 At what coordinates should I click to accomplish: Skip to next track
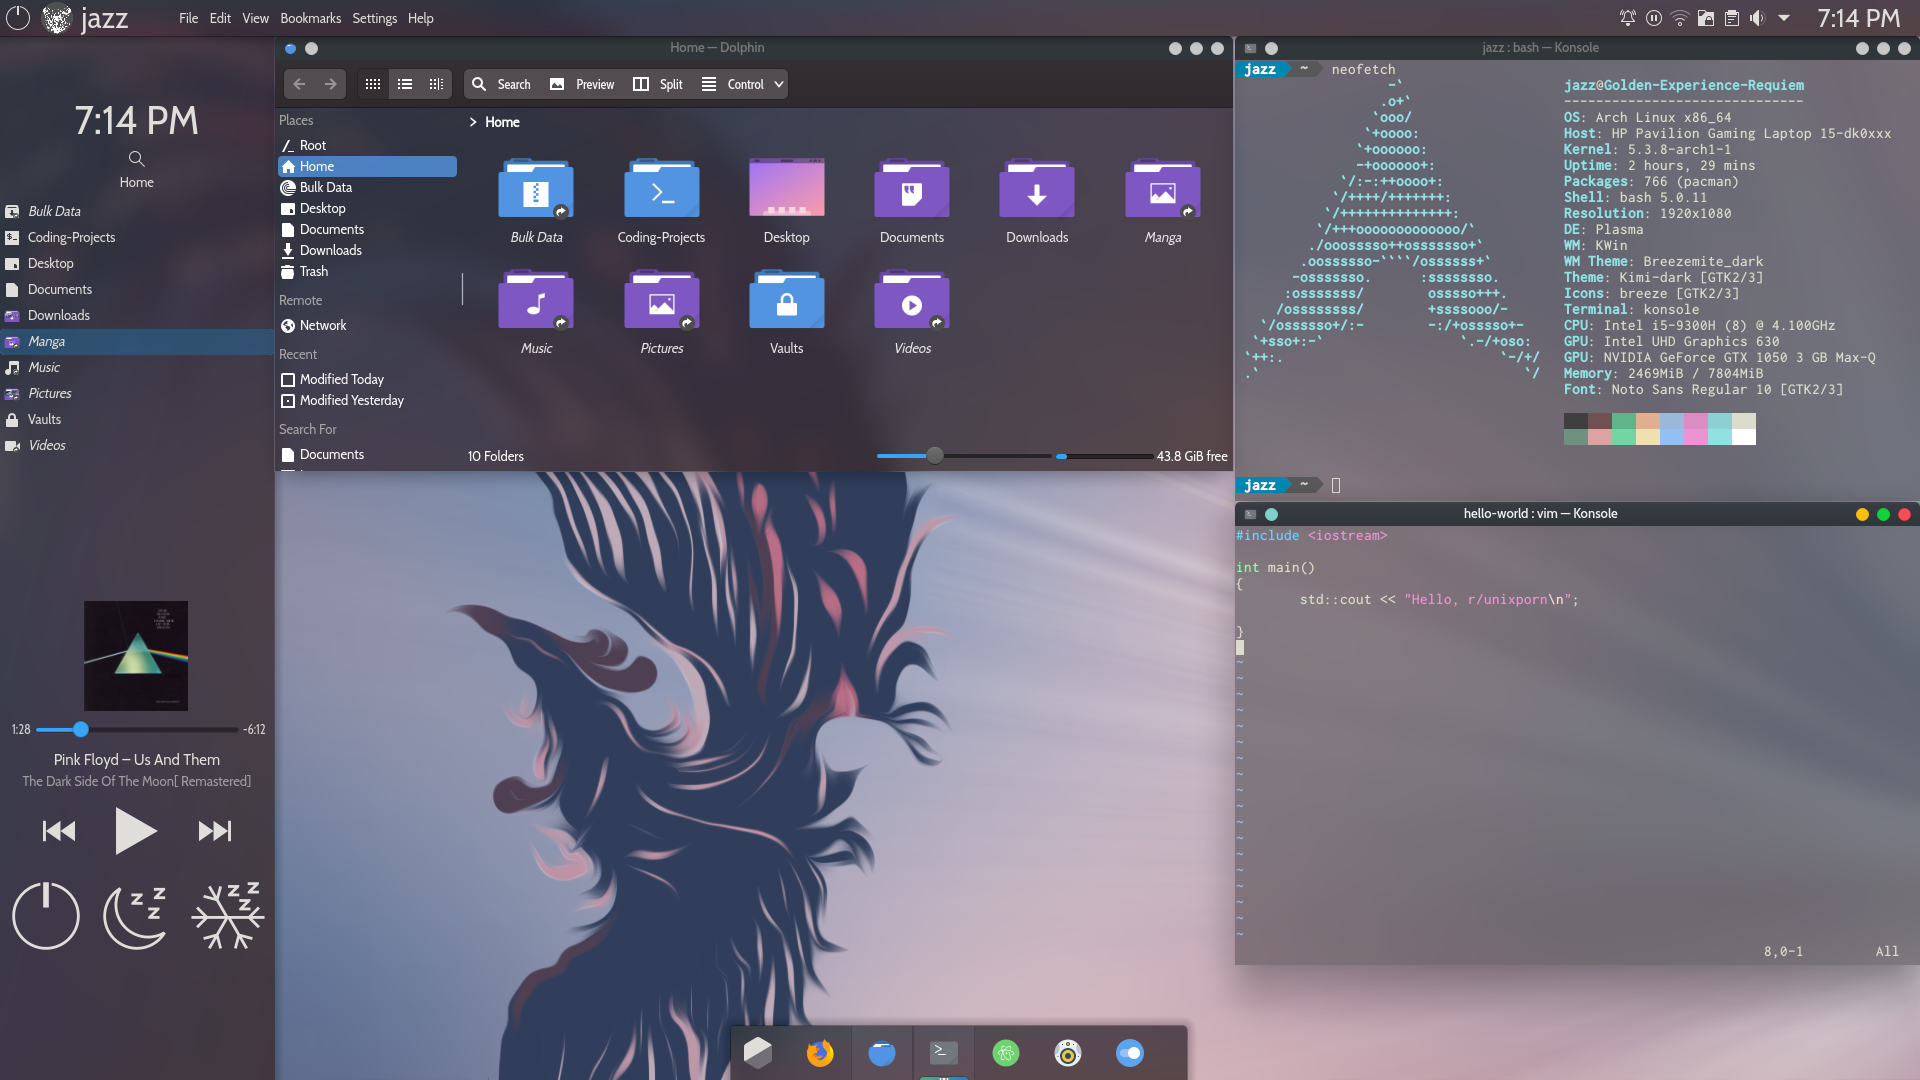(x=214, y=831)
